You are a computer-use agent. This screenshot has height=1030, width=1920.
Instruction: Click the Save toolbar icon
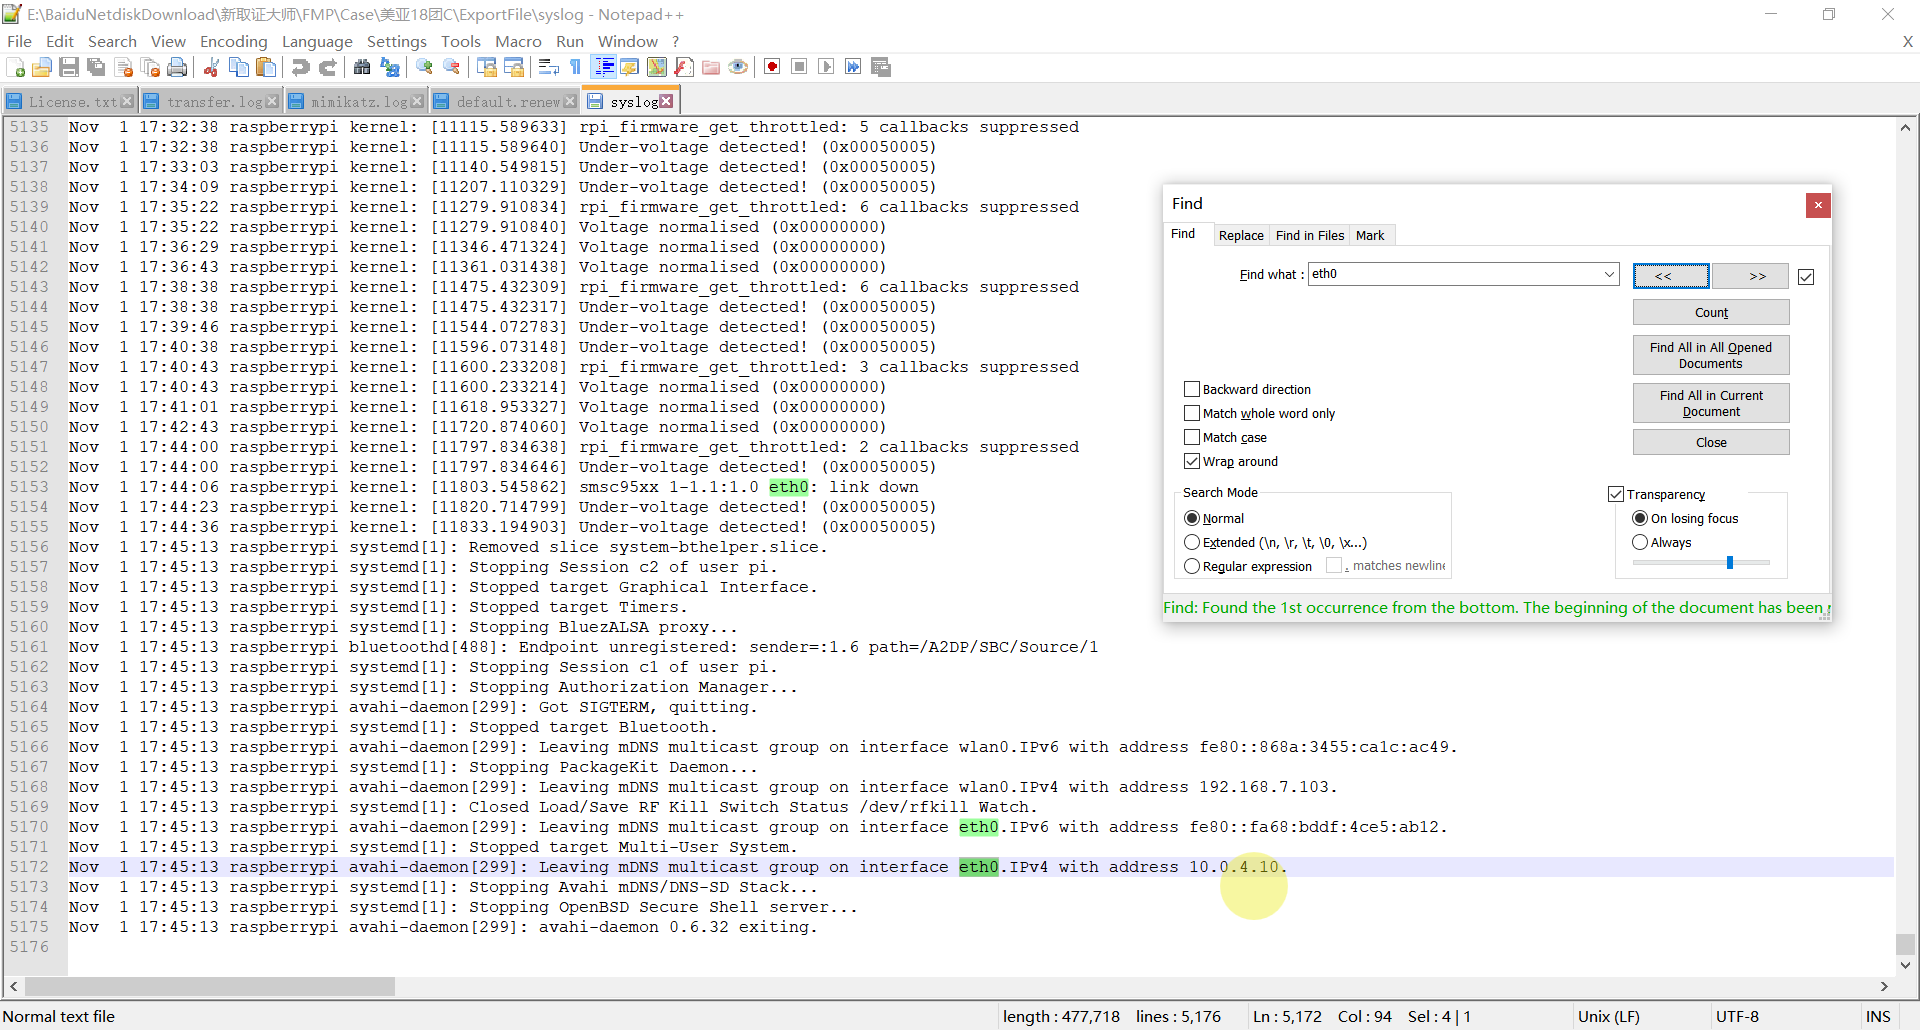click(69, 67)
